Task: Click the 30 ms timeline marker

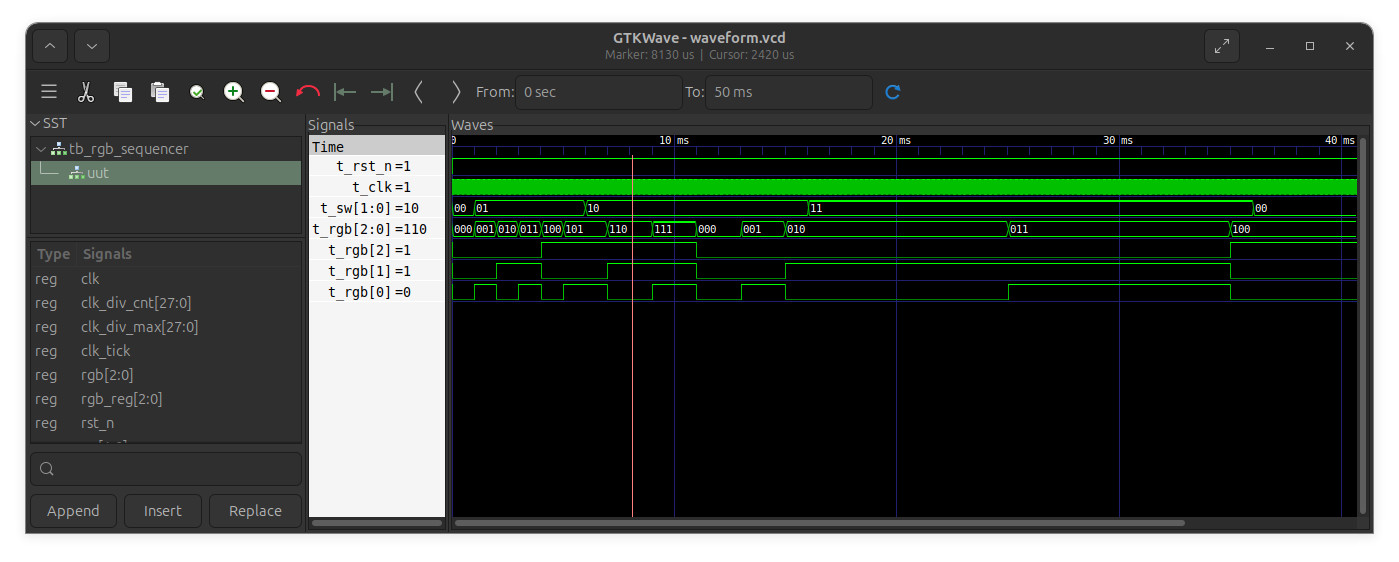Action: coord(1119,141)
